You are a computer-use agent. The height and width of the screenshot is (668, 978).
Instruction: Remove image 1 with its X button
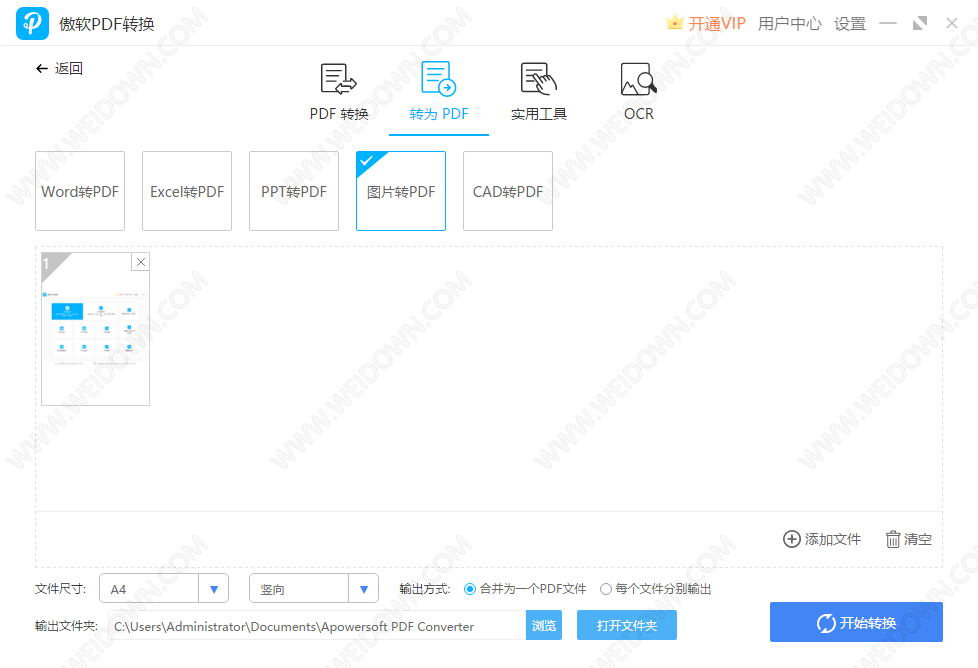141,262
